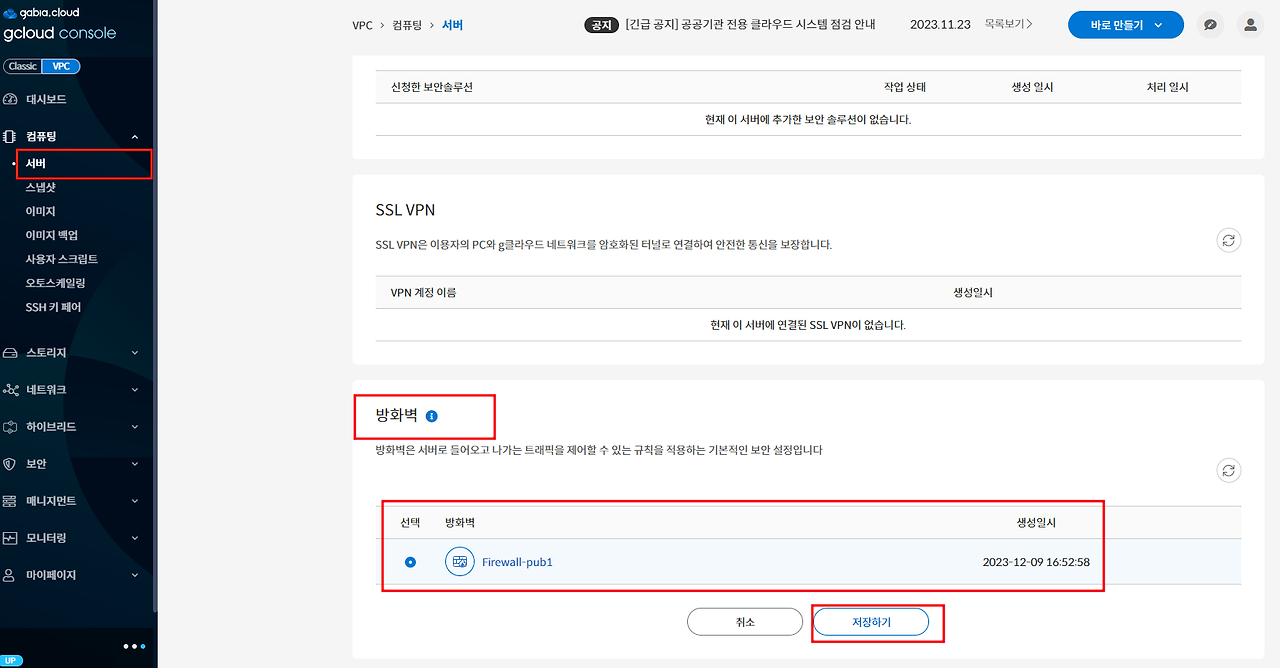Click the security (보안) shield icon
Image resolution: width=1280 pixels, height=668 pixels.
[x=11, y=463]
